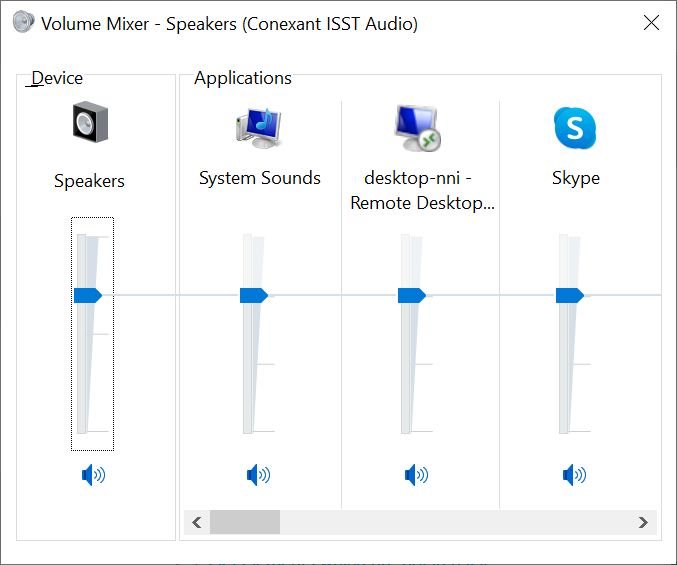The width and height of the screenshot is (677, 565).
Task: Click the Remote Desktop volume slider handle
Action: (x=411, y=295)
